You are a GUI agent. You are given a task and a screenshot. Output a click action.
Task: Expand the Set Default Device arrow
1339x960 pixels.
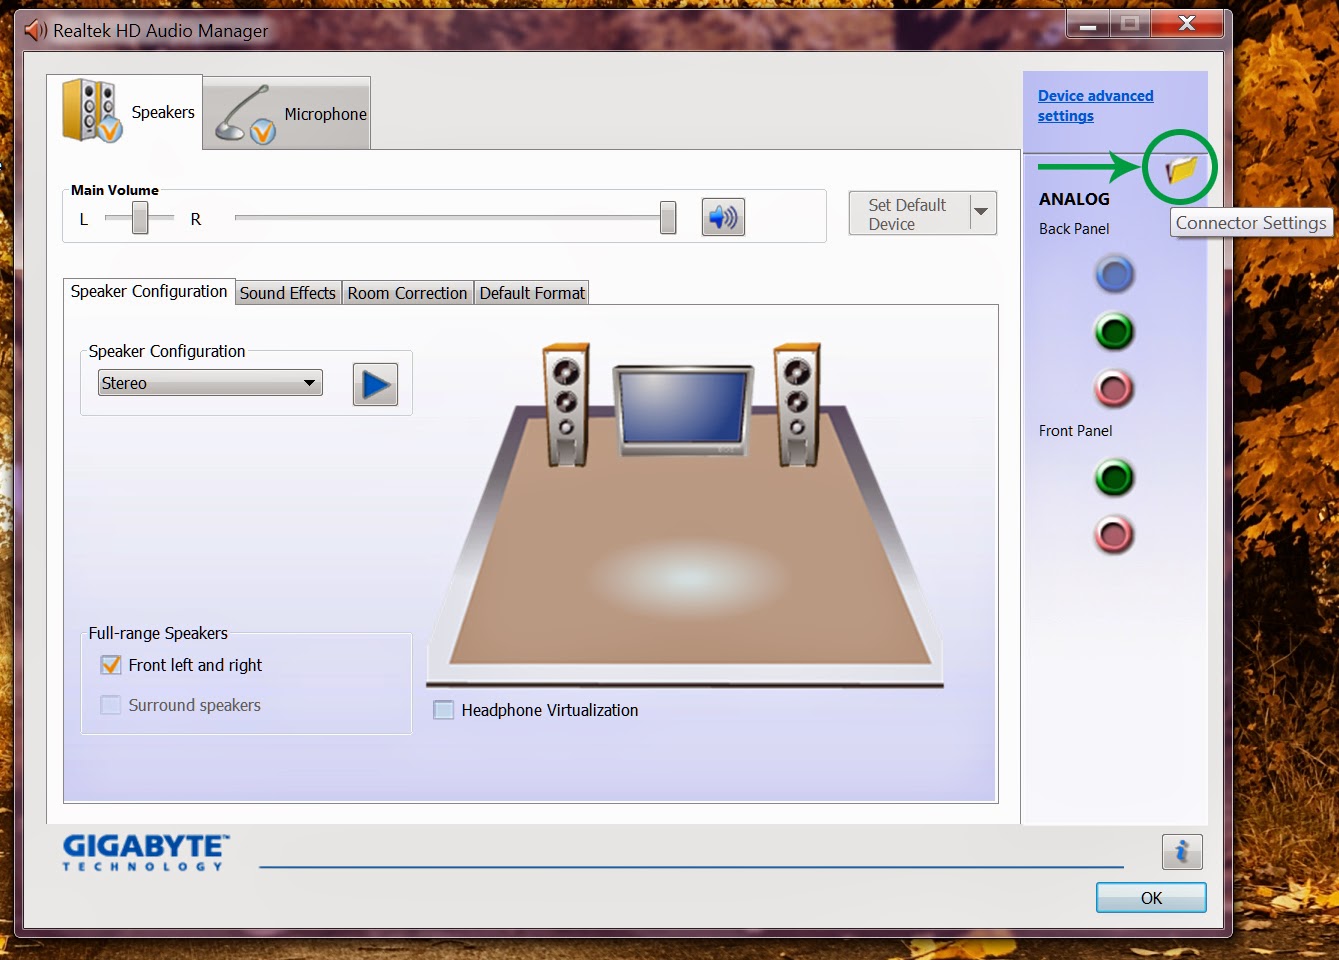coord(982,213)
